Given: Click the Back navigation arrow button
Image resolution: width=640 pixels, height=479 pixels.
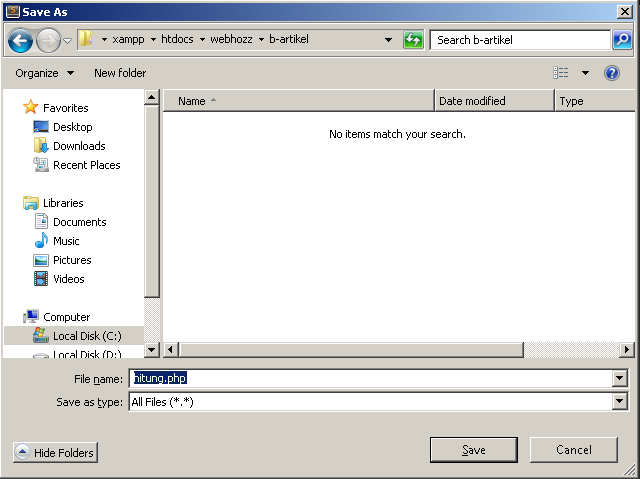Looking at the screenshot, I should coord(21,40).
